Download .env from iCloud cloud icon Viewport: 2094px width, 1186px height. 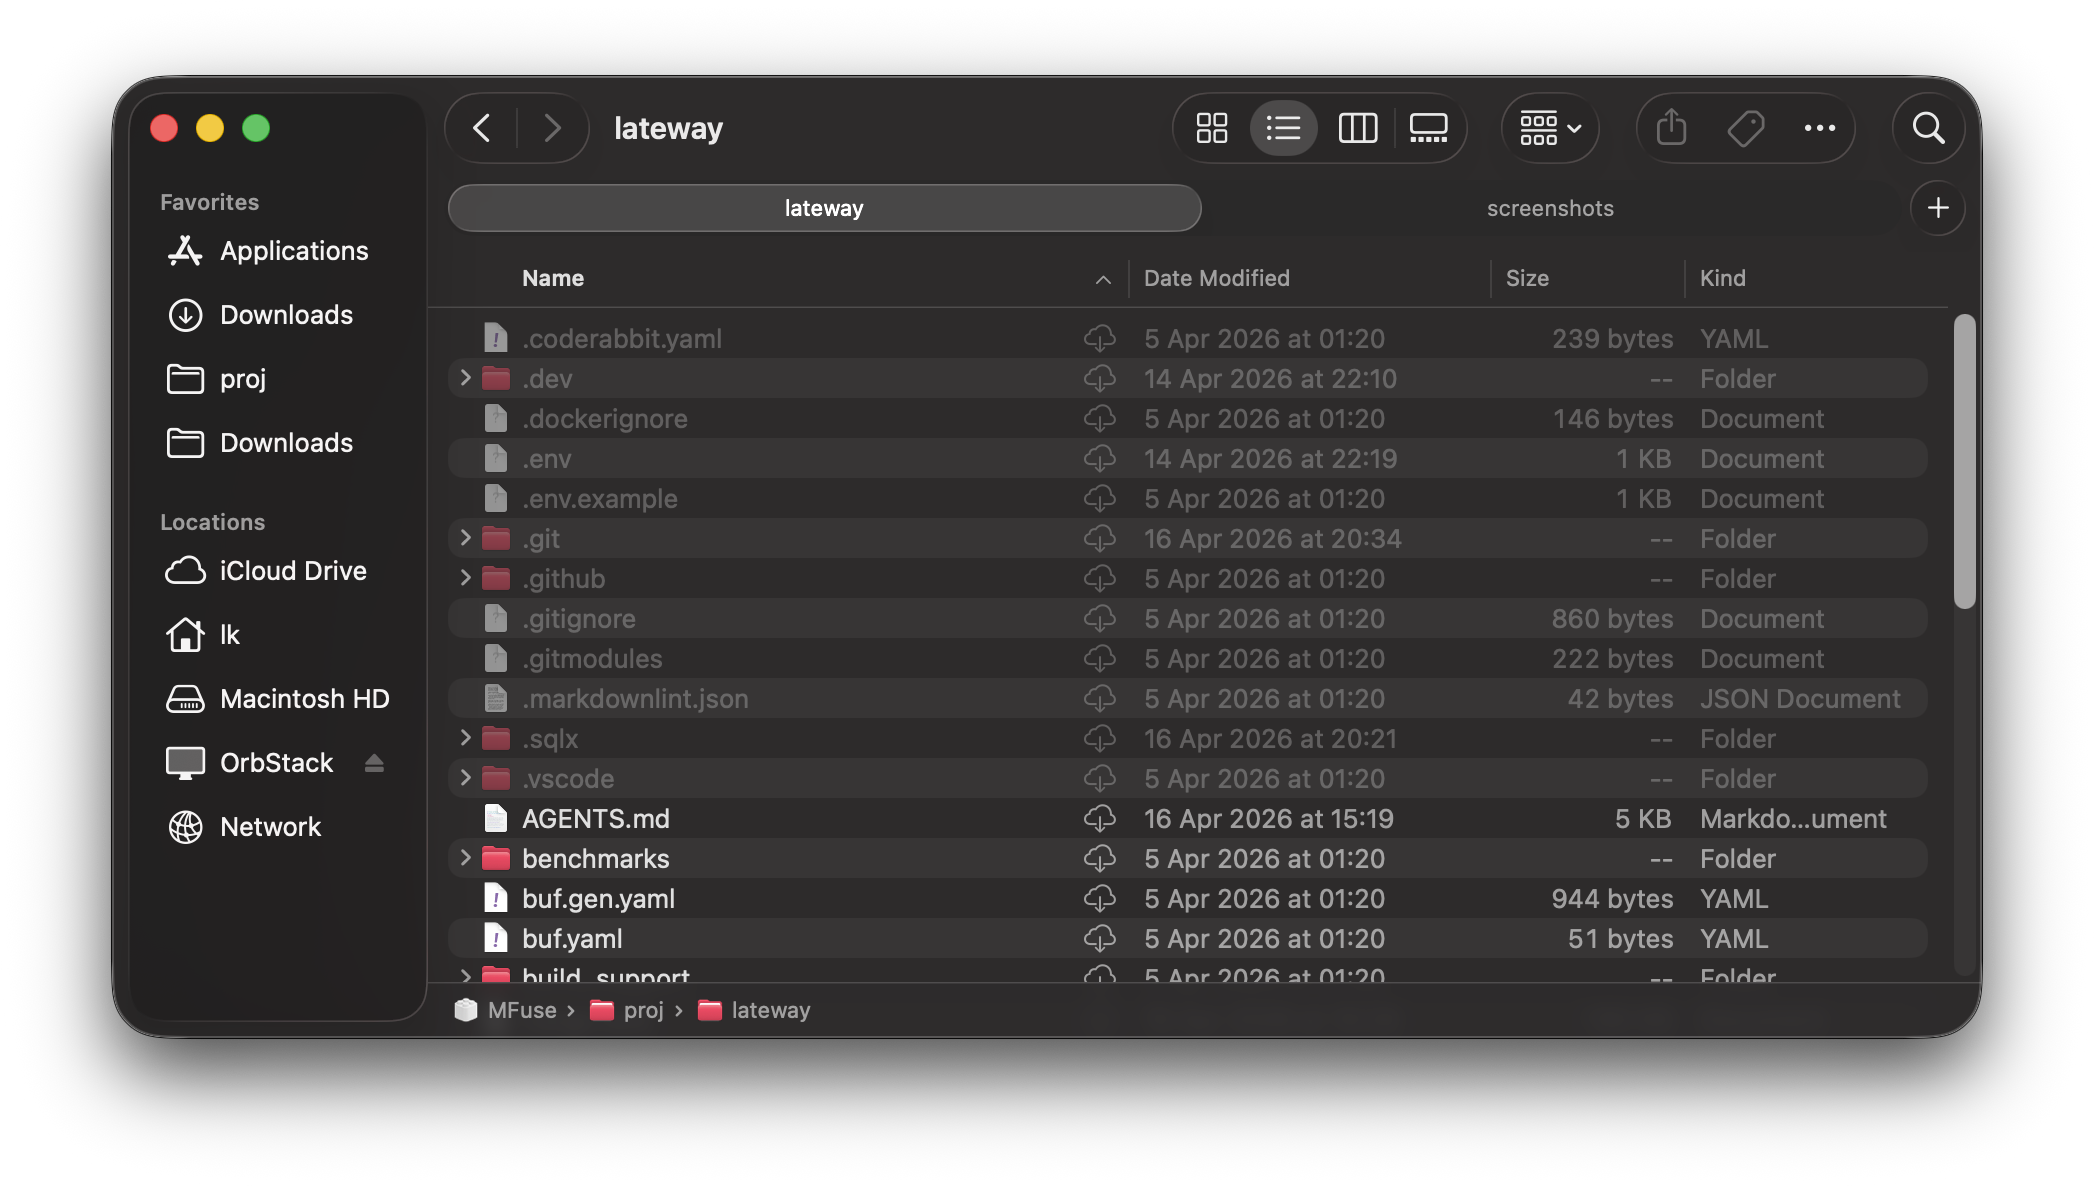point(1099,459)
